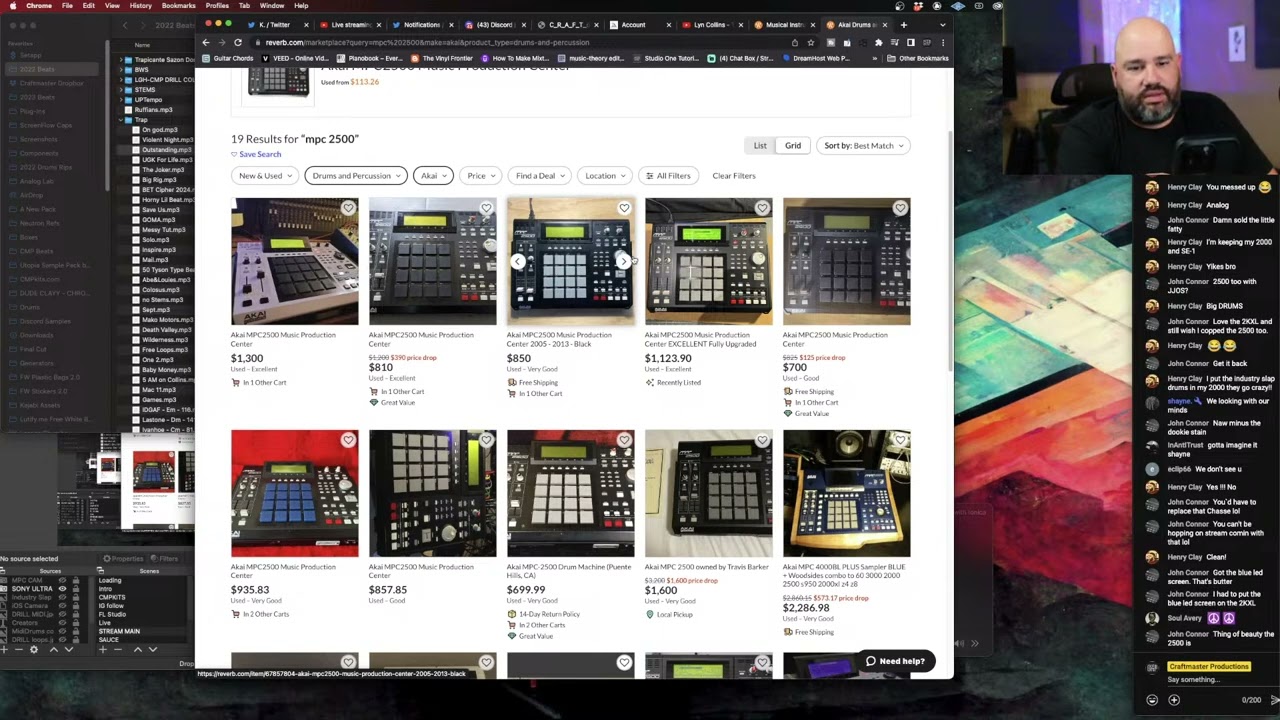The image size is (1280, 720).
Task: Favorite the $699.99 Drum Machine heart icon
Action: click(x=624, y=440)
